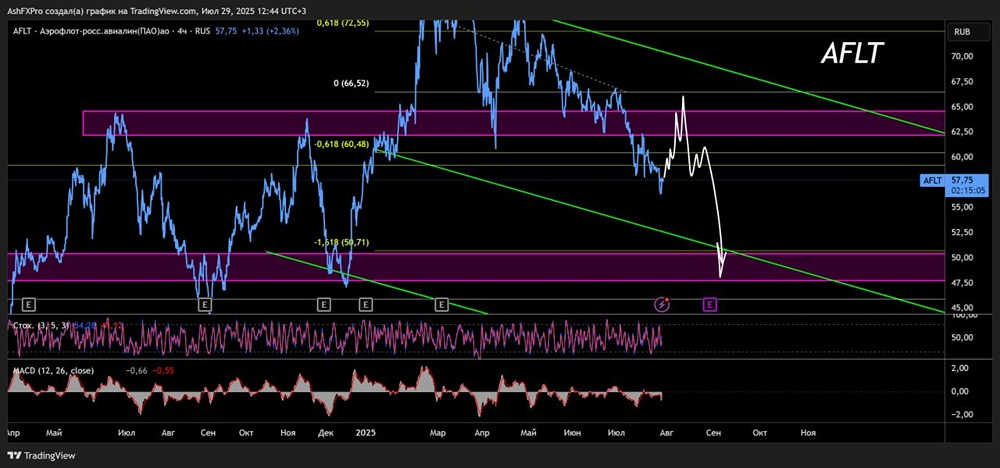Click the 50,00 label on the main price axis
This screenshot has height=468, width=1000.
click(962, 258)
